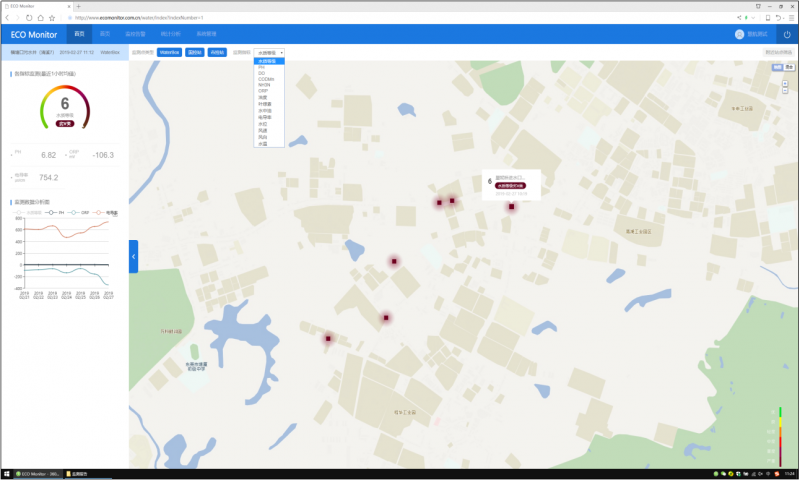The image size is (800, 480).
Task: Click the map marker beneath the info popup
Action: (511, 207)
